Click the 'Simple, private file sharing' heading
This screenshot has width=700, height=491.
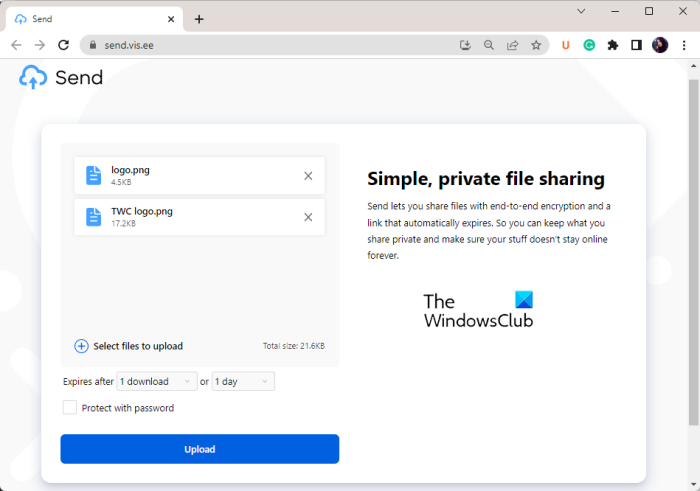(x=486, y=179)
